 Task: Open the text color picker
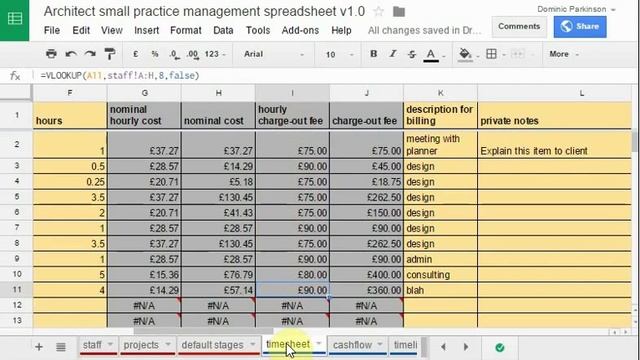click(431, 55)
